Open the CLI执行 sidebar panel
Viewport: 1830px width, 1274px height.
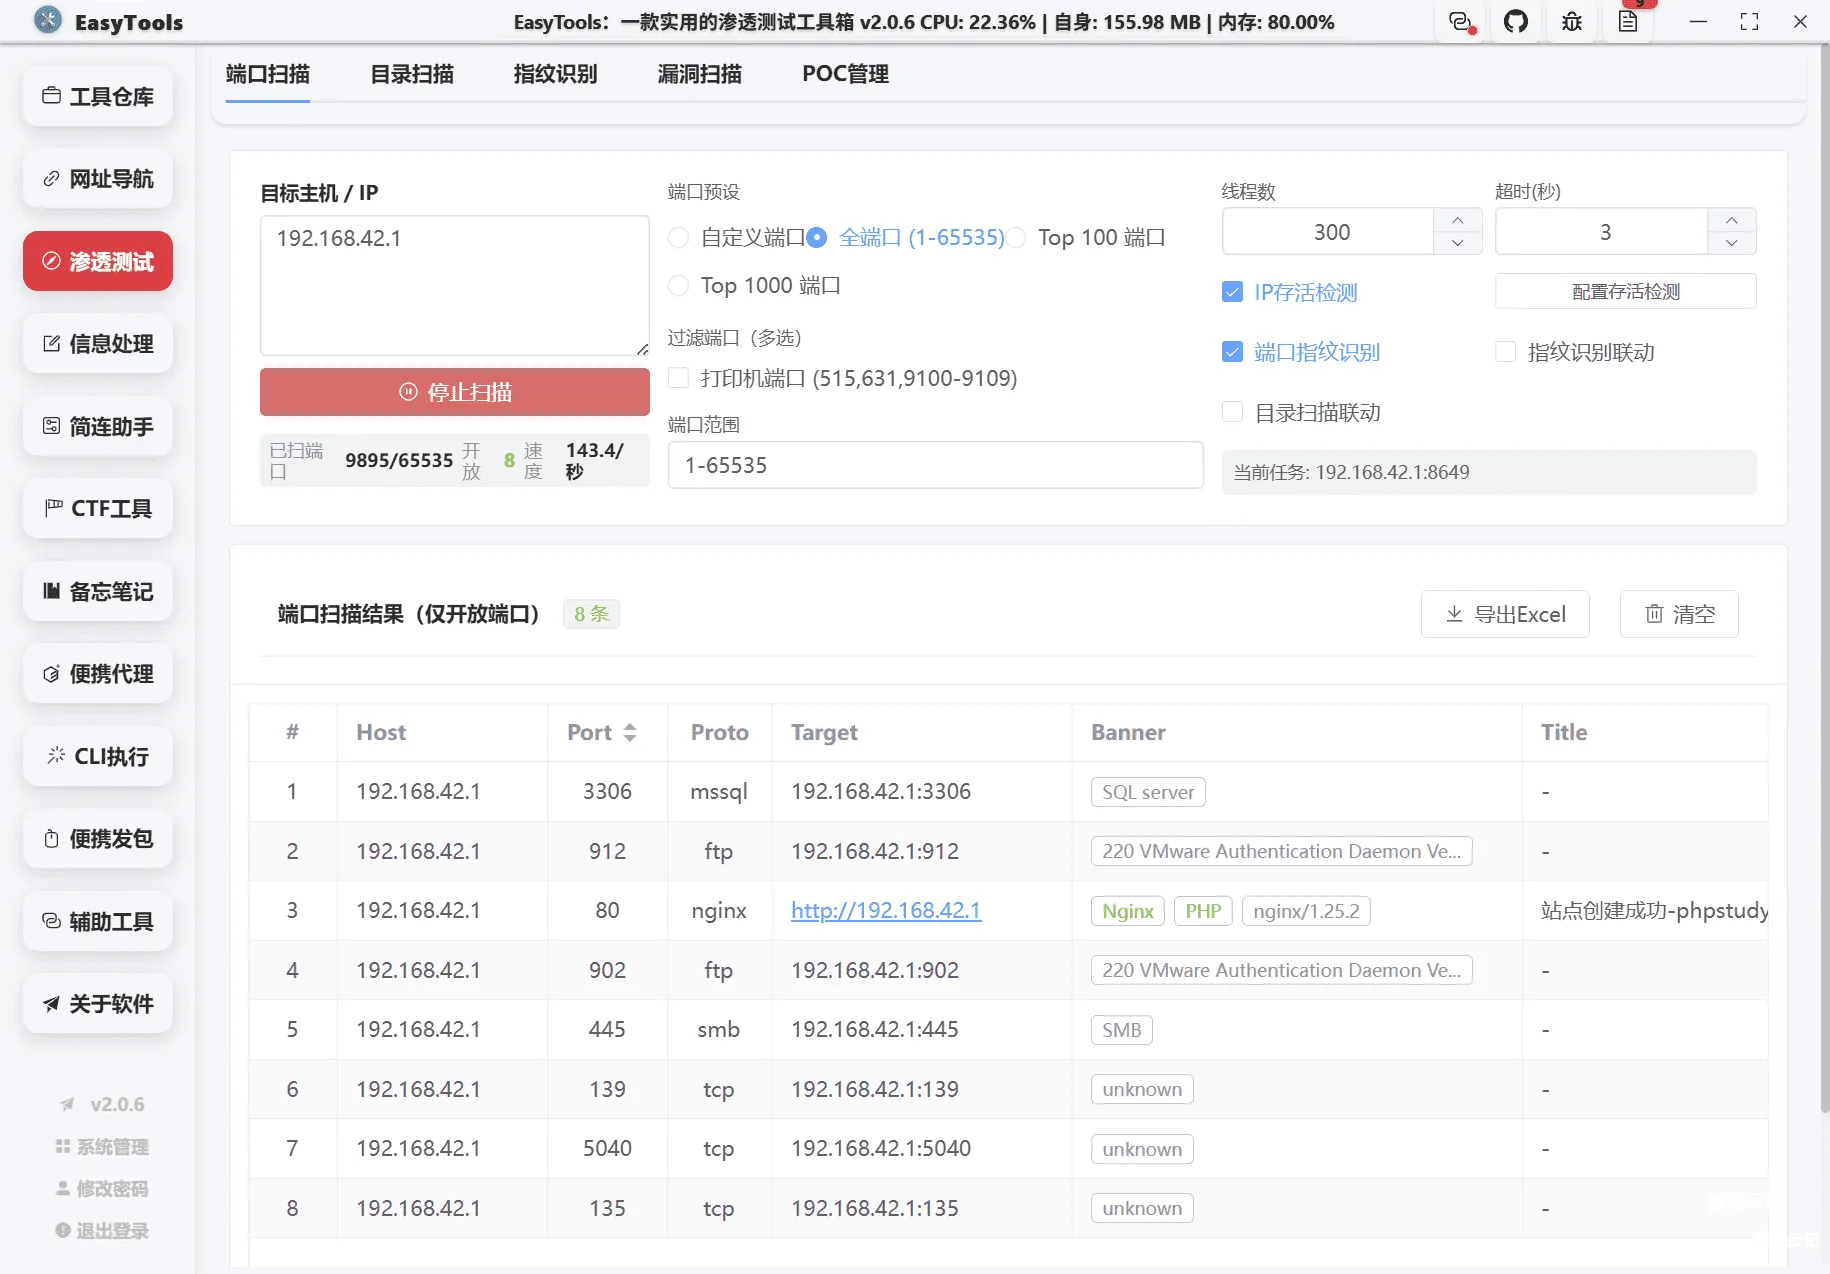(97, 757)
